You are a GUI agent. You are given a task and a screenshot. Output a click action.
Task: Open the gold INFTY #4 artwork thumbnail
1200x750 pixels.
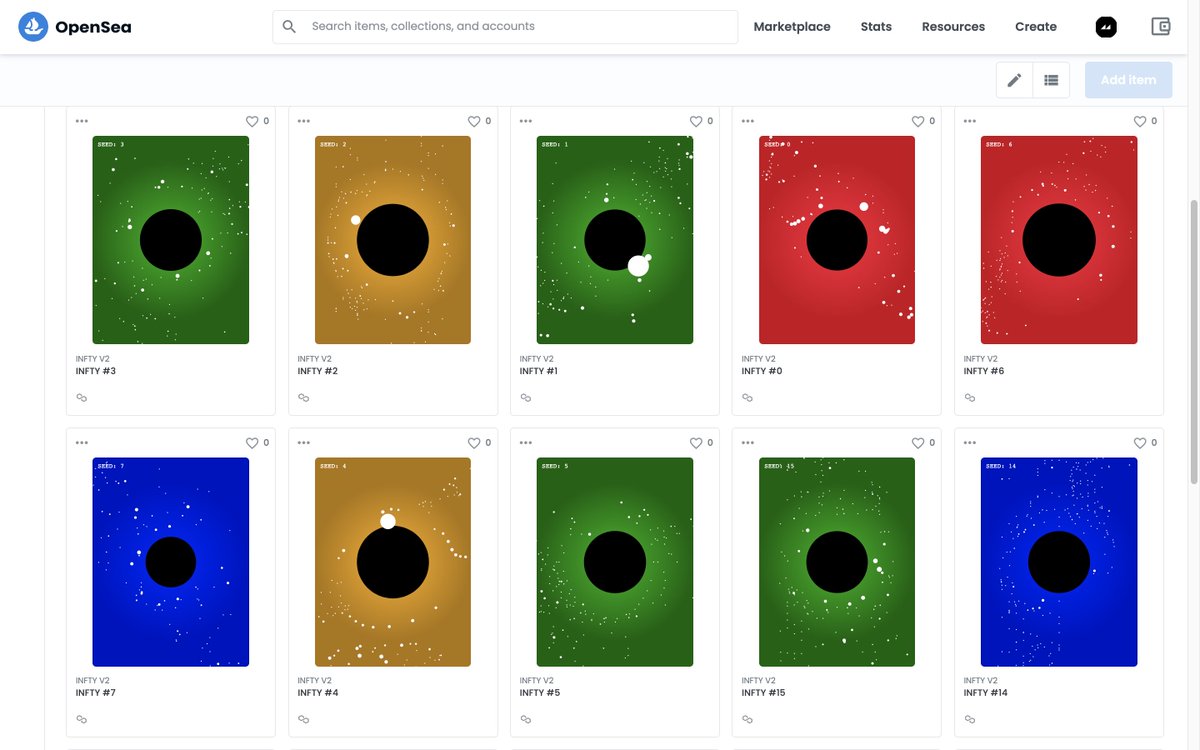(393, 562)
